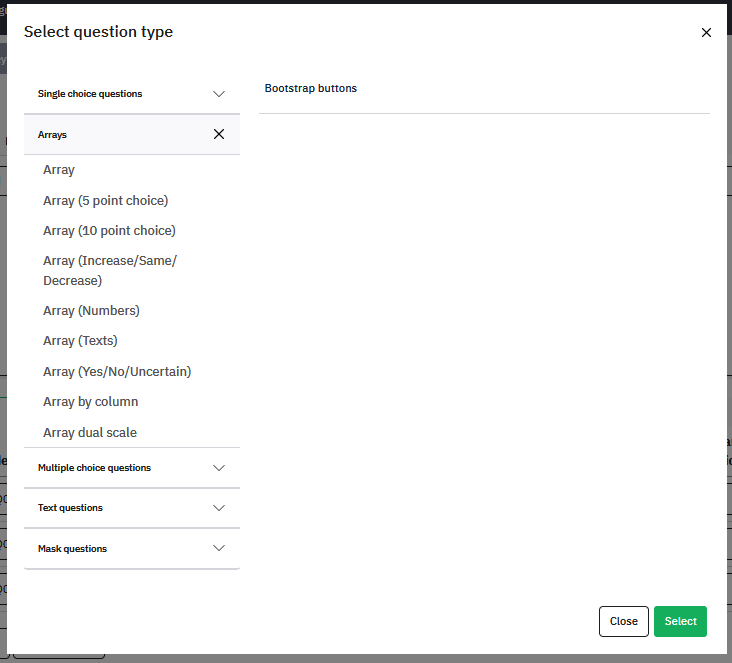
Task: Click the Close button
Action: point(624,621)
